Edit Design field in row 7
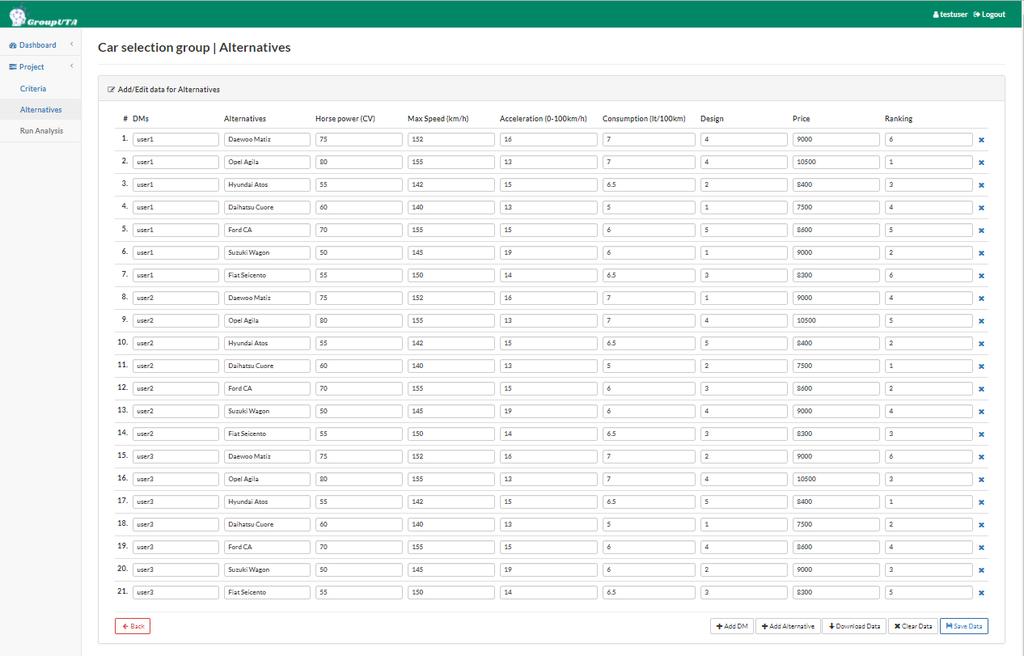1024x656 pixels. [x=744, y=275]
